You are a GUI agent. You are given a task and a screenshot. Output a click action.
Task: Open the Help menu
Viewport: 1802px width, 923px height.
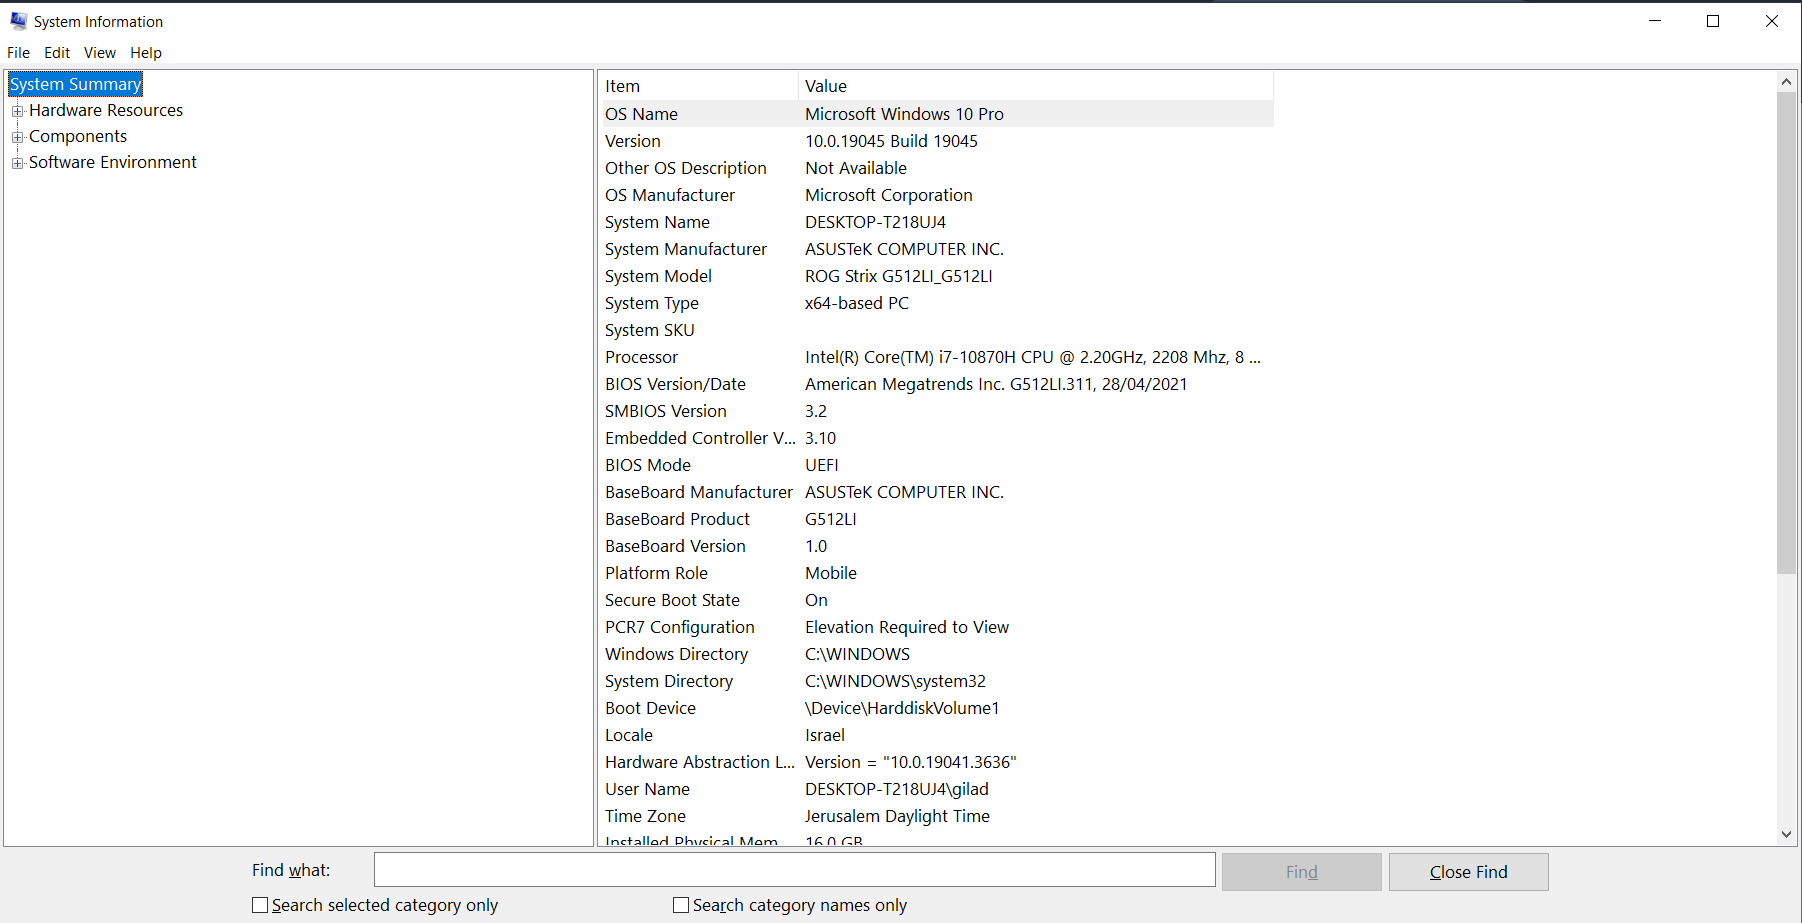coord(146,53)
